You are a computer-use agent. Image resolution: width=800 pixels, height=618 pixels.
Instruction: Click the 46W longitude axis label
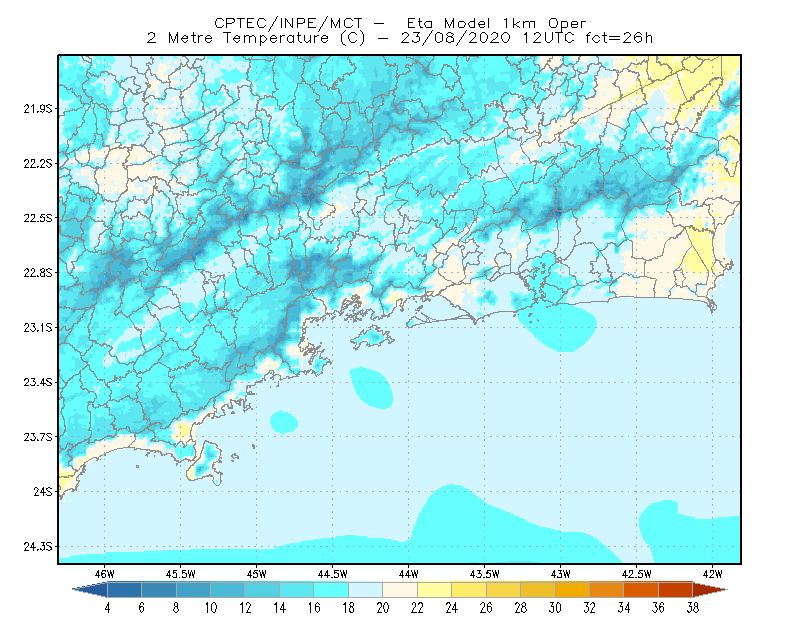click(x=105, y=574)
